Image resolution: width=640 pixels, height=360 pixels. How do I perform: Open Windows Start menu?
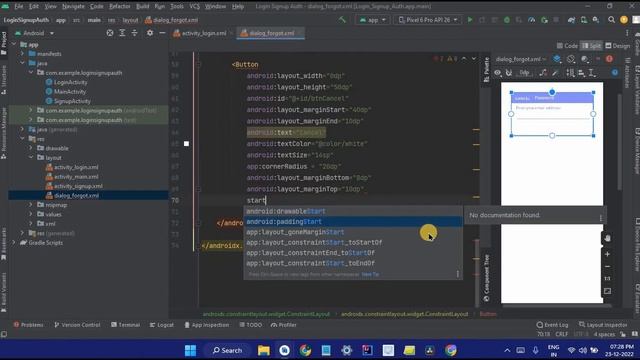tap(190, 350)
